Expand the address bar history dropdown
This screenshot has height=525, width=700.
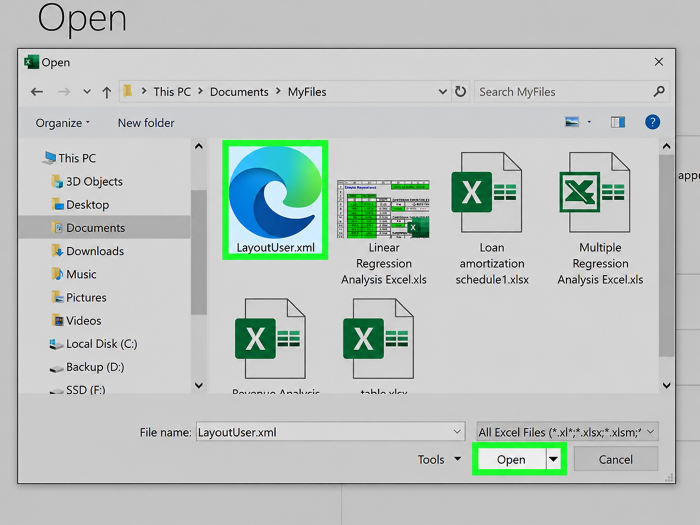(x=442, y=92)
